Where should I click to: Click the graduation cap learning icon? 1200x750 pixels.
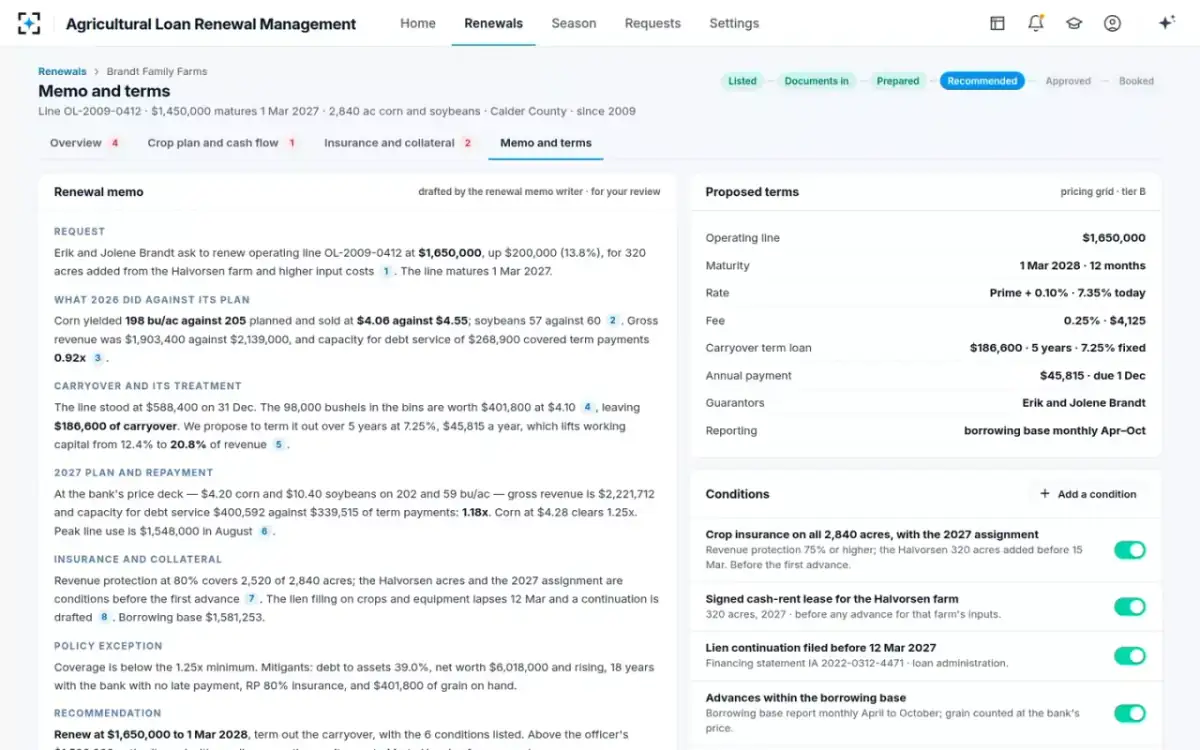(x=1074, y=23)
